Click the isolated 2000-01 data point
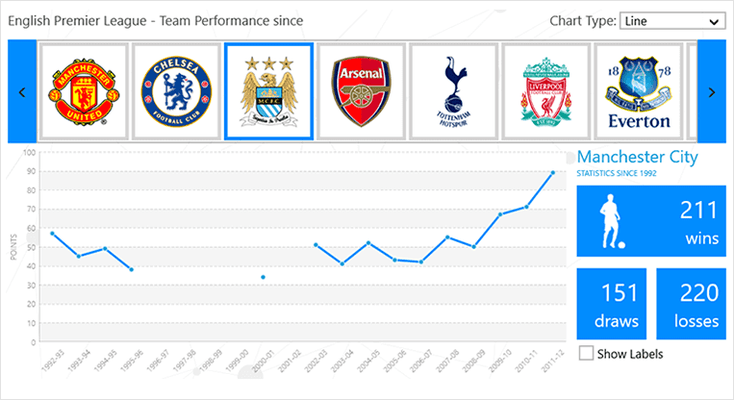734x400 pixels. click(x=263, y=277)
